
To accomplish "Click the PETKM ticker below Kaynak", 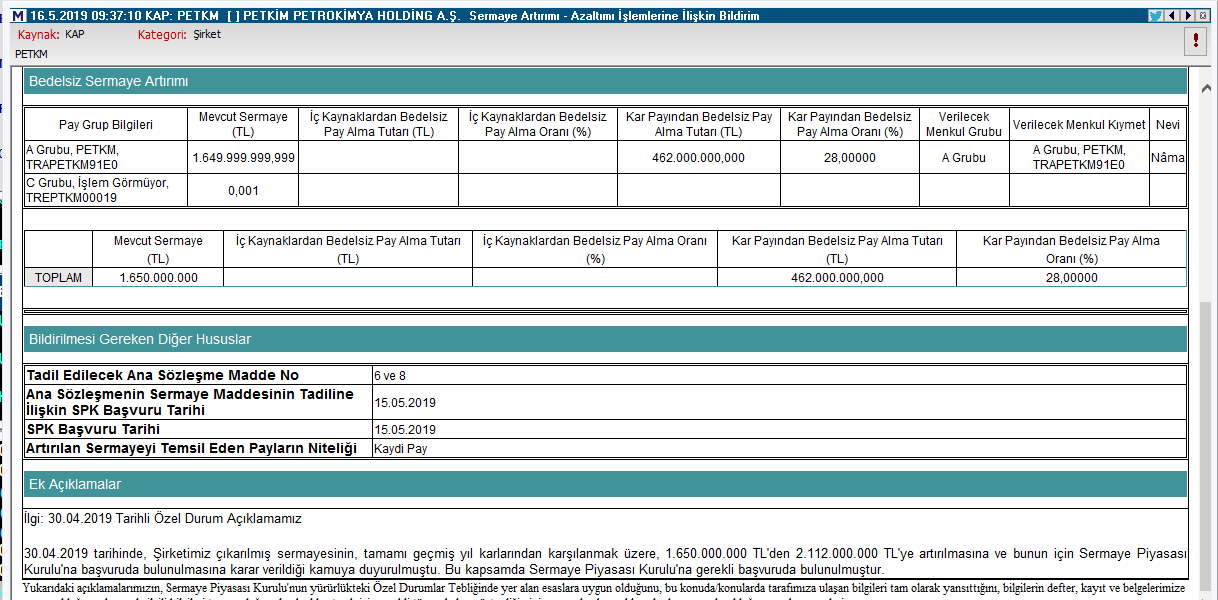I will click(x=31, y=54).
